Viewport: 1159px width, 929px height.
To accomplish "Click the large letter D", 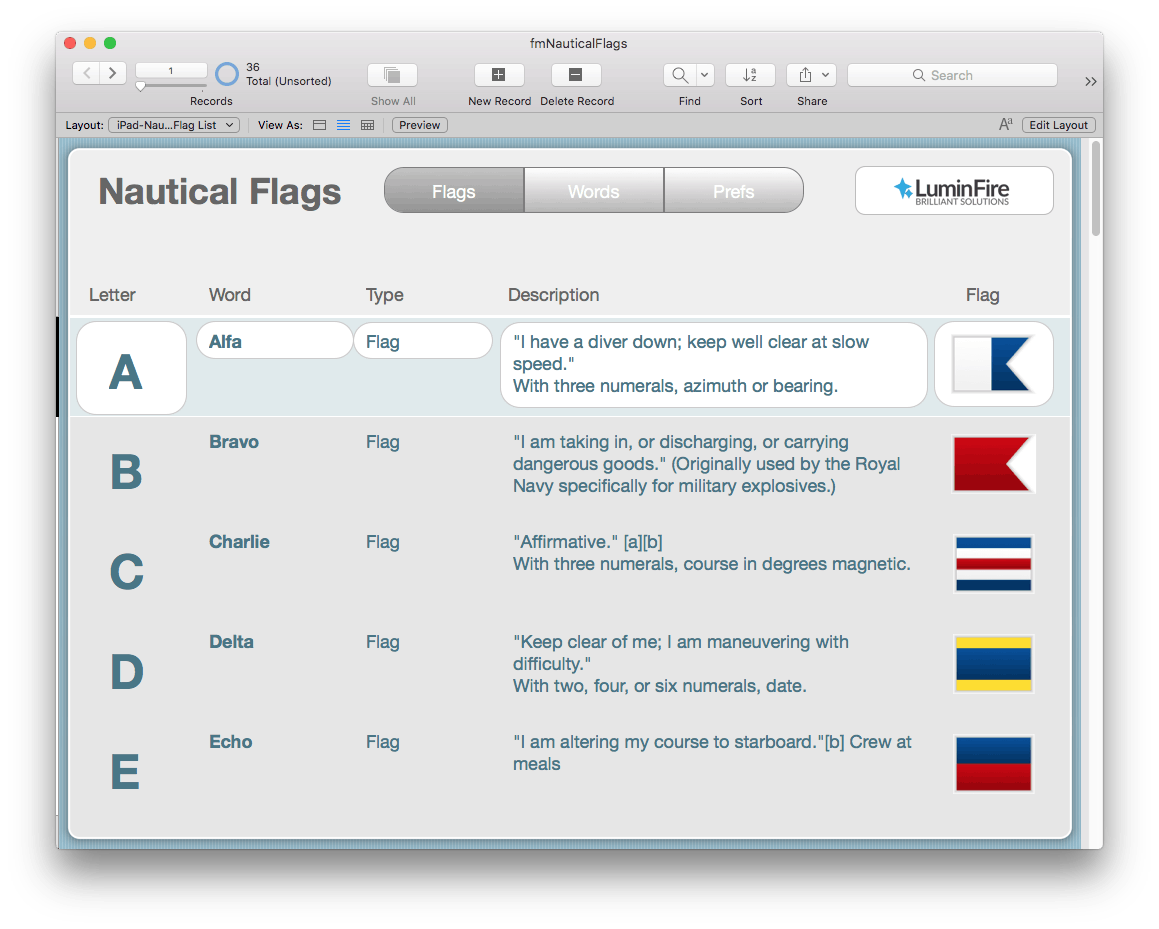I will (x=126, y=671).
